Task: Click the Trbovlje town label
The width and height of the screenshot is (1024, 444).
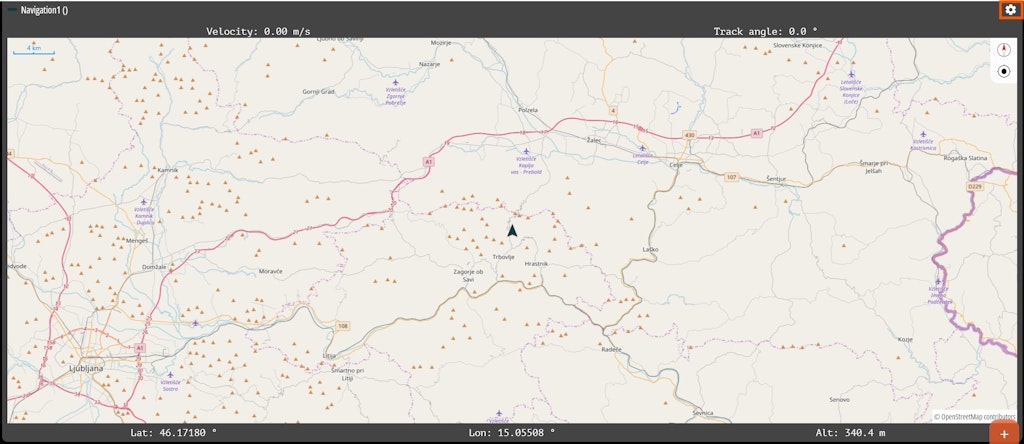Action: 504,257
